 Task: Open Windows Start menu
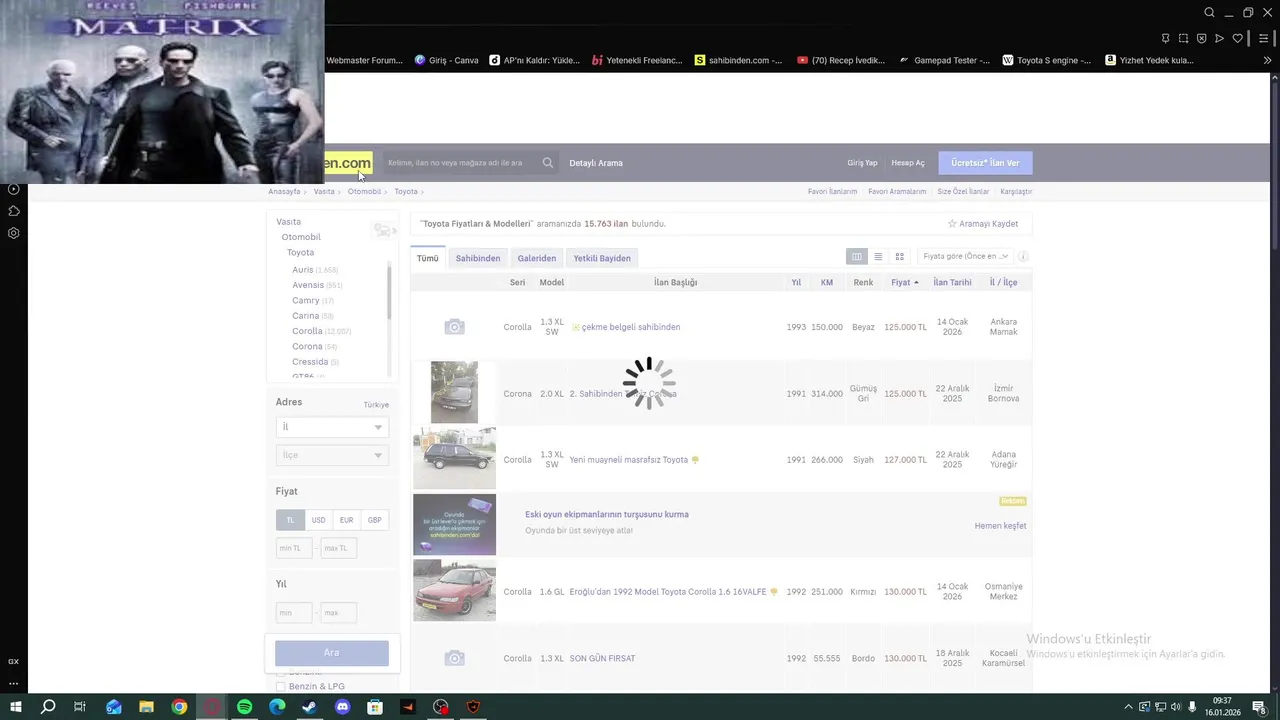[15, 707]
